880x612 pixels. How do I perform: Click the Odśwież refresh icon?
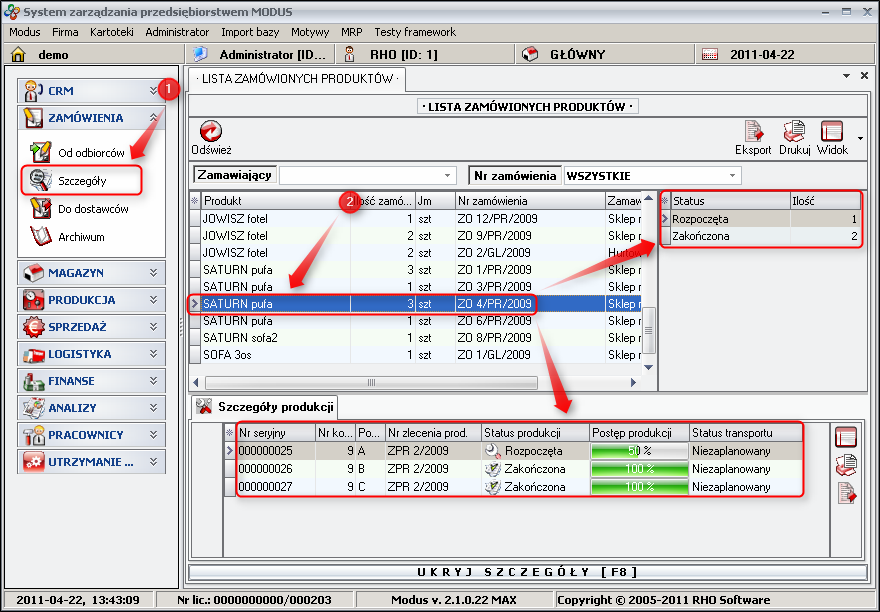pos(211,133)
